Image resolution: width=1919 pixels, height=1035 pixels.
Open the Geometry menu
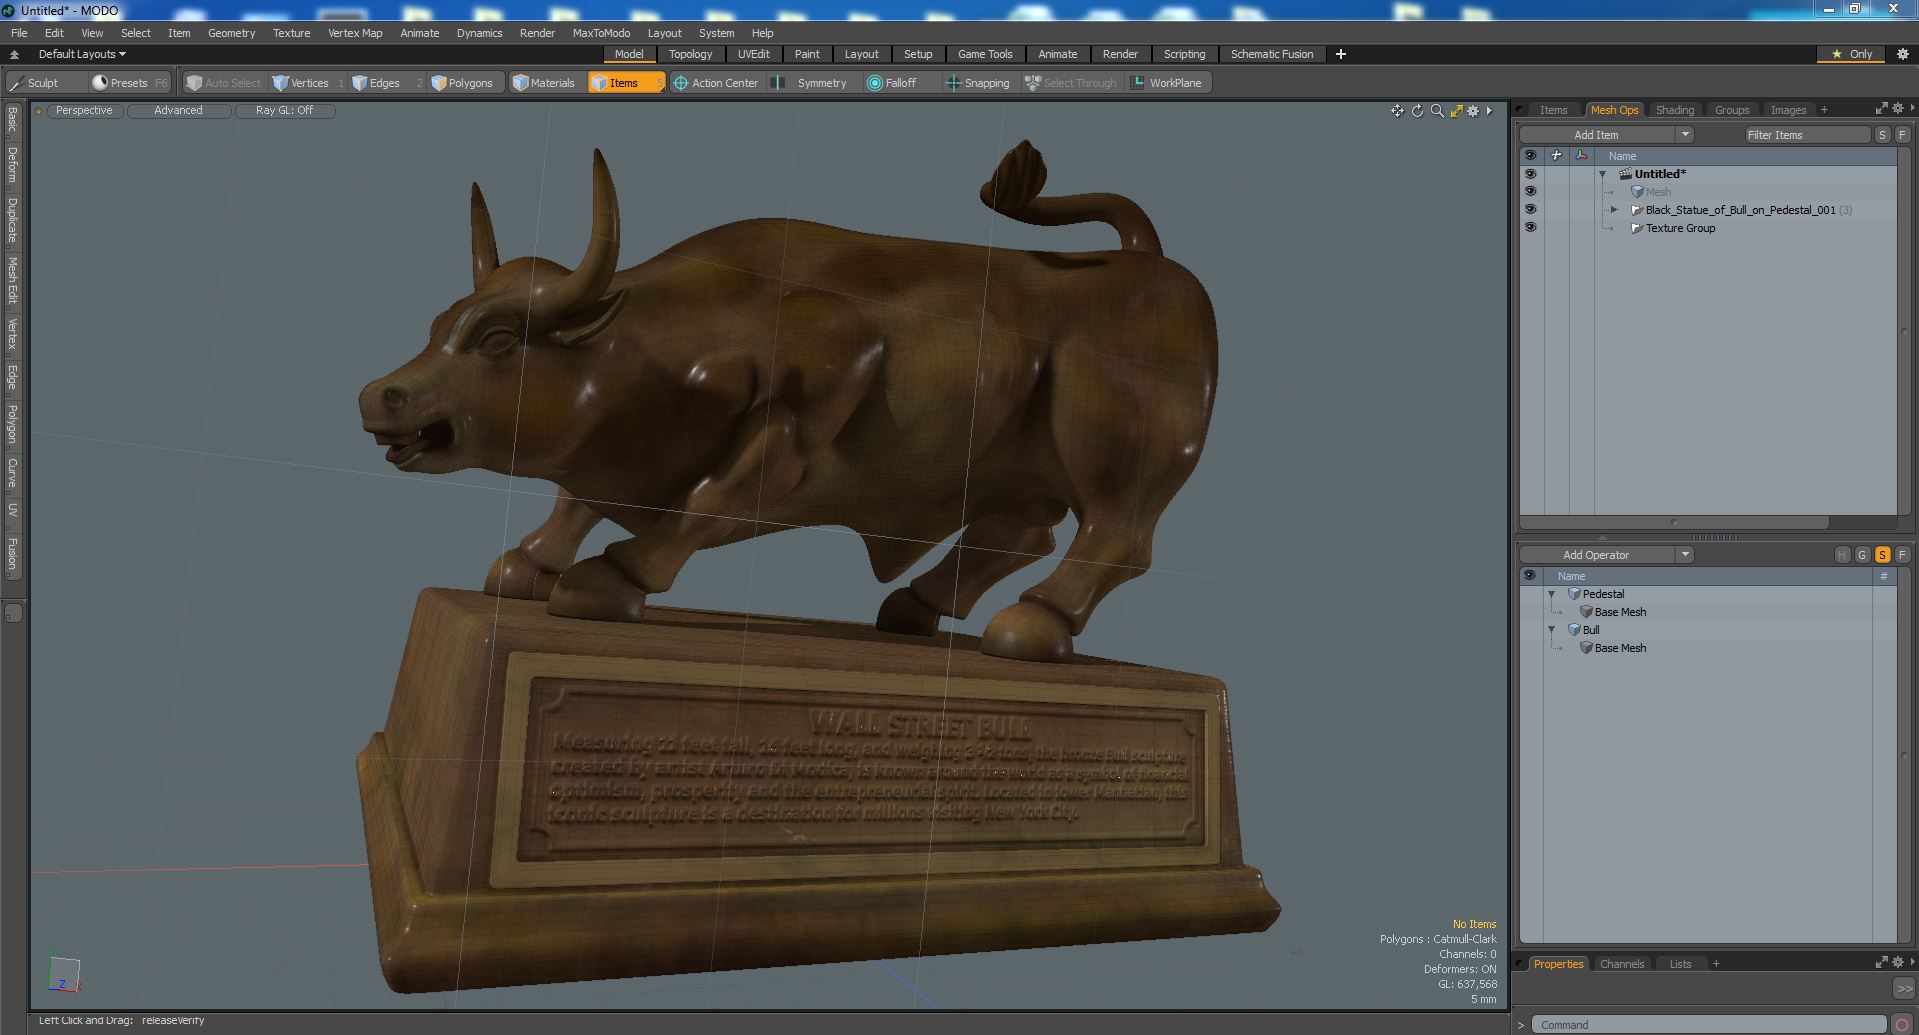coord(231,33)
